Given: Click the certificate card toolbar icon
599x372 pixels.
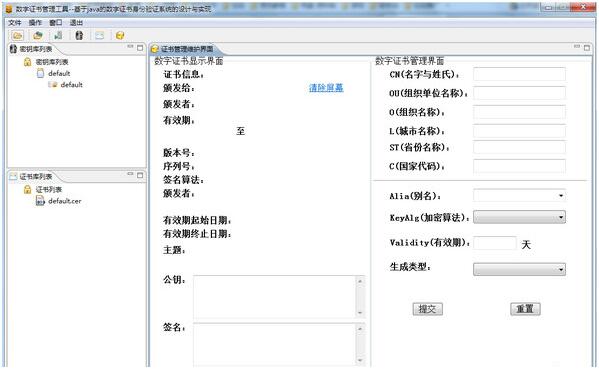Looking at the screenshot, I should (99, 36).
